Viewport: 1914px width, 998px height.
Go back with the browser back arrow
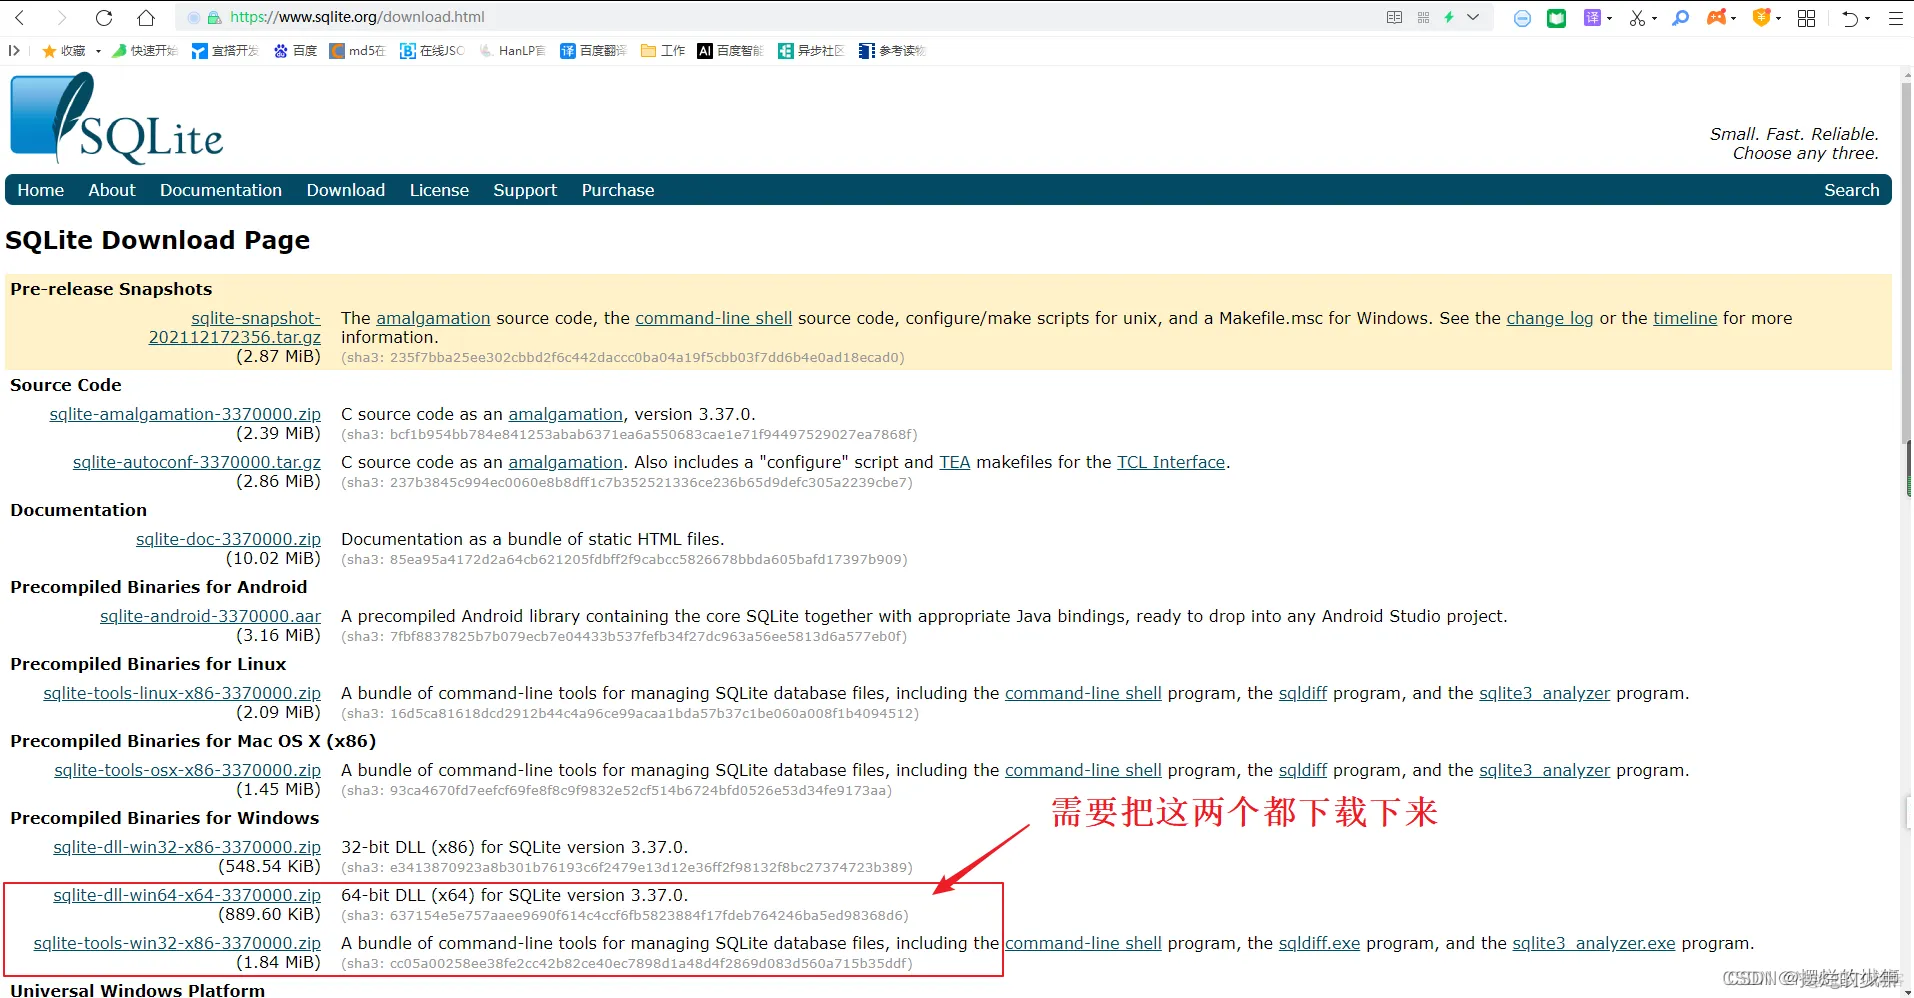click(x=19, y=18)
